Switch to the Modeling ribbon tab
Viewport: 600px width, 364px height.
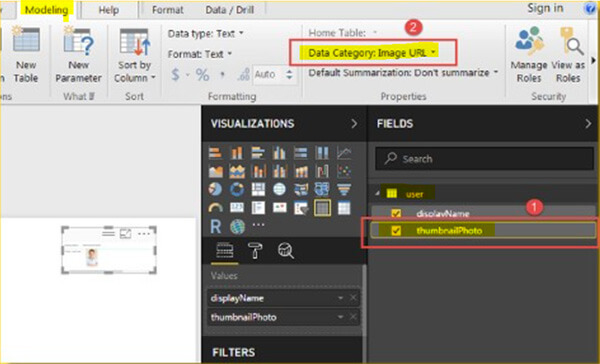tap(46, 10)
